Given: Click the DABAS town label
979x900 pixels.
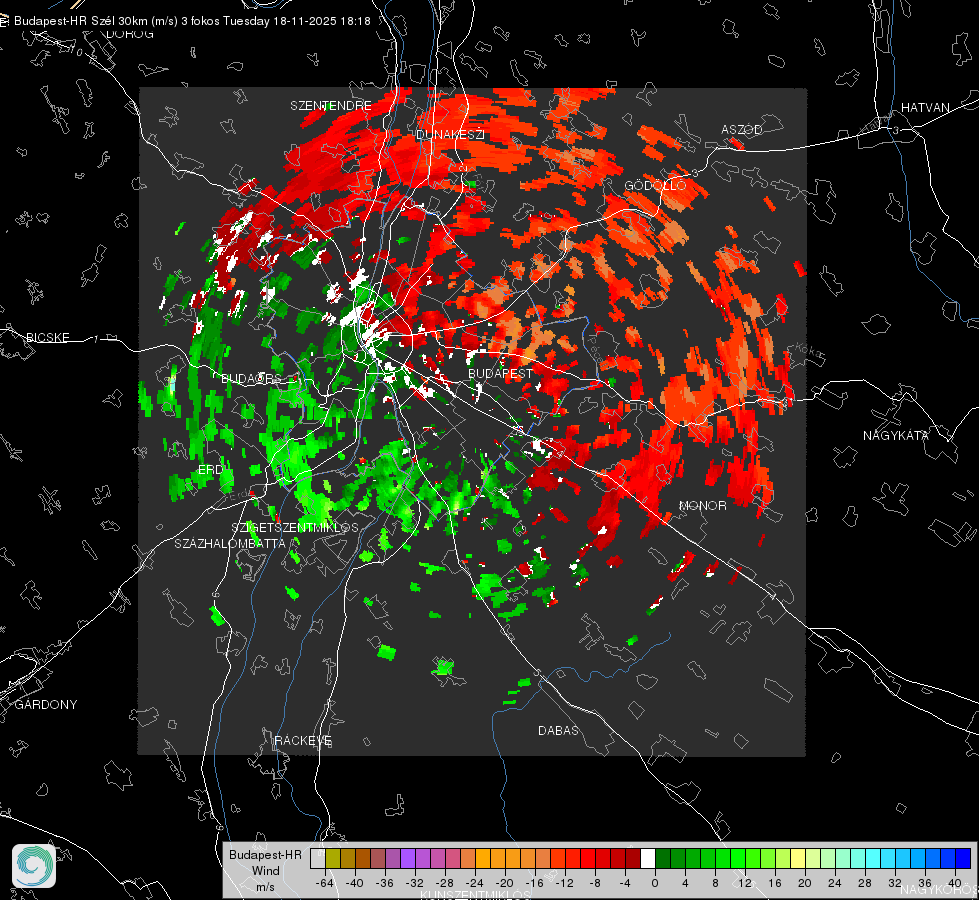Looking at the screenshot, I should click(558, 730).
